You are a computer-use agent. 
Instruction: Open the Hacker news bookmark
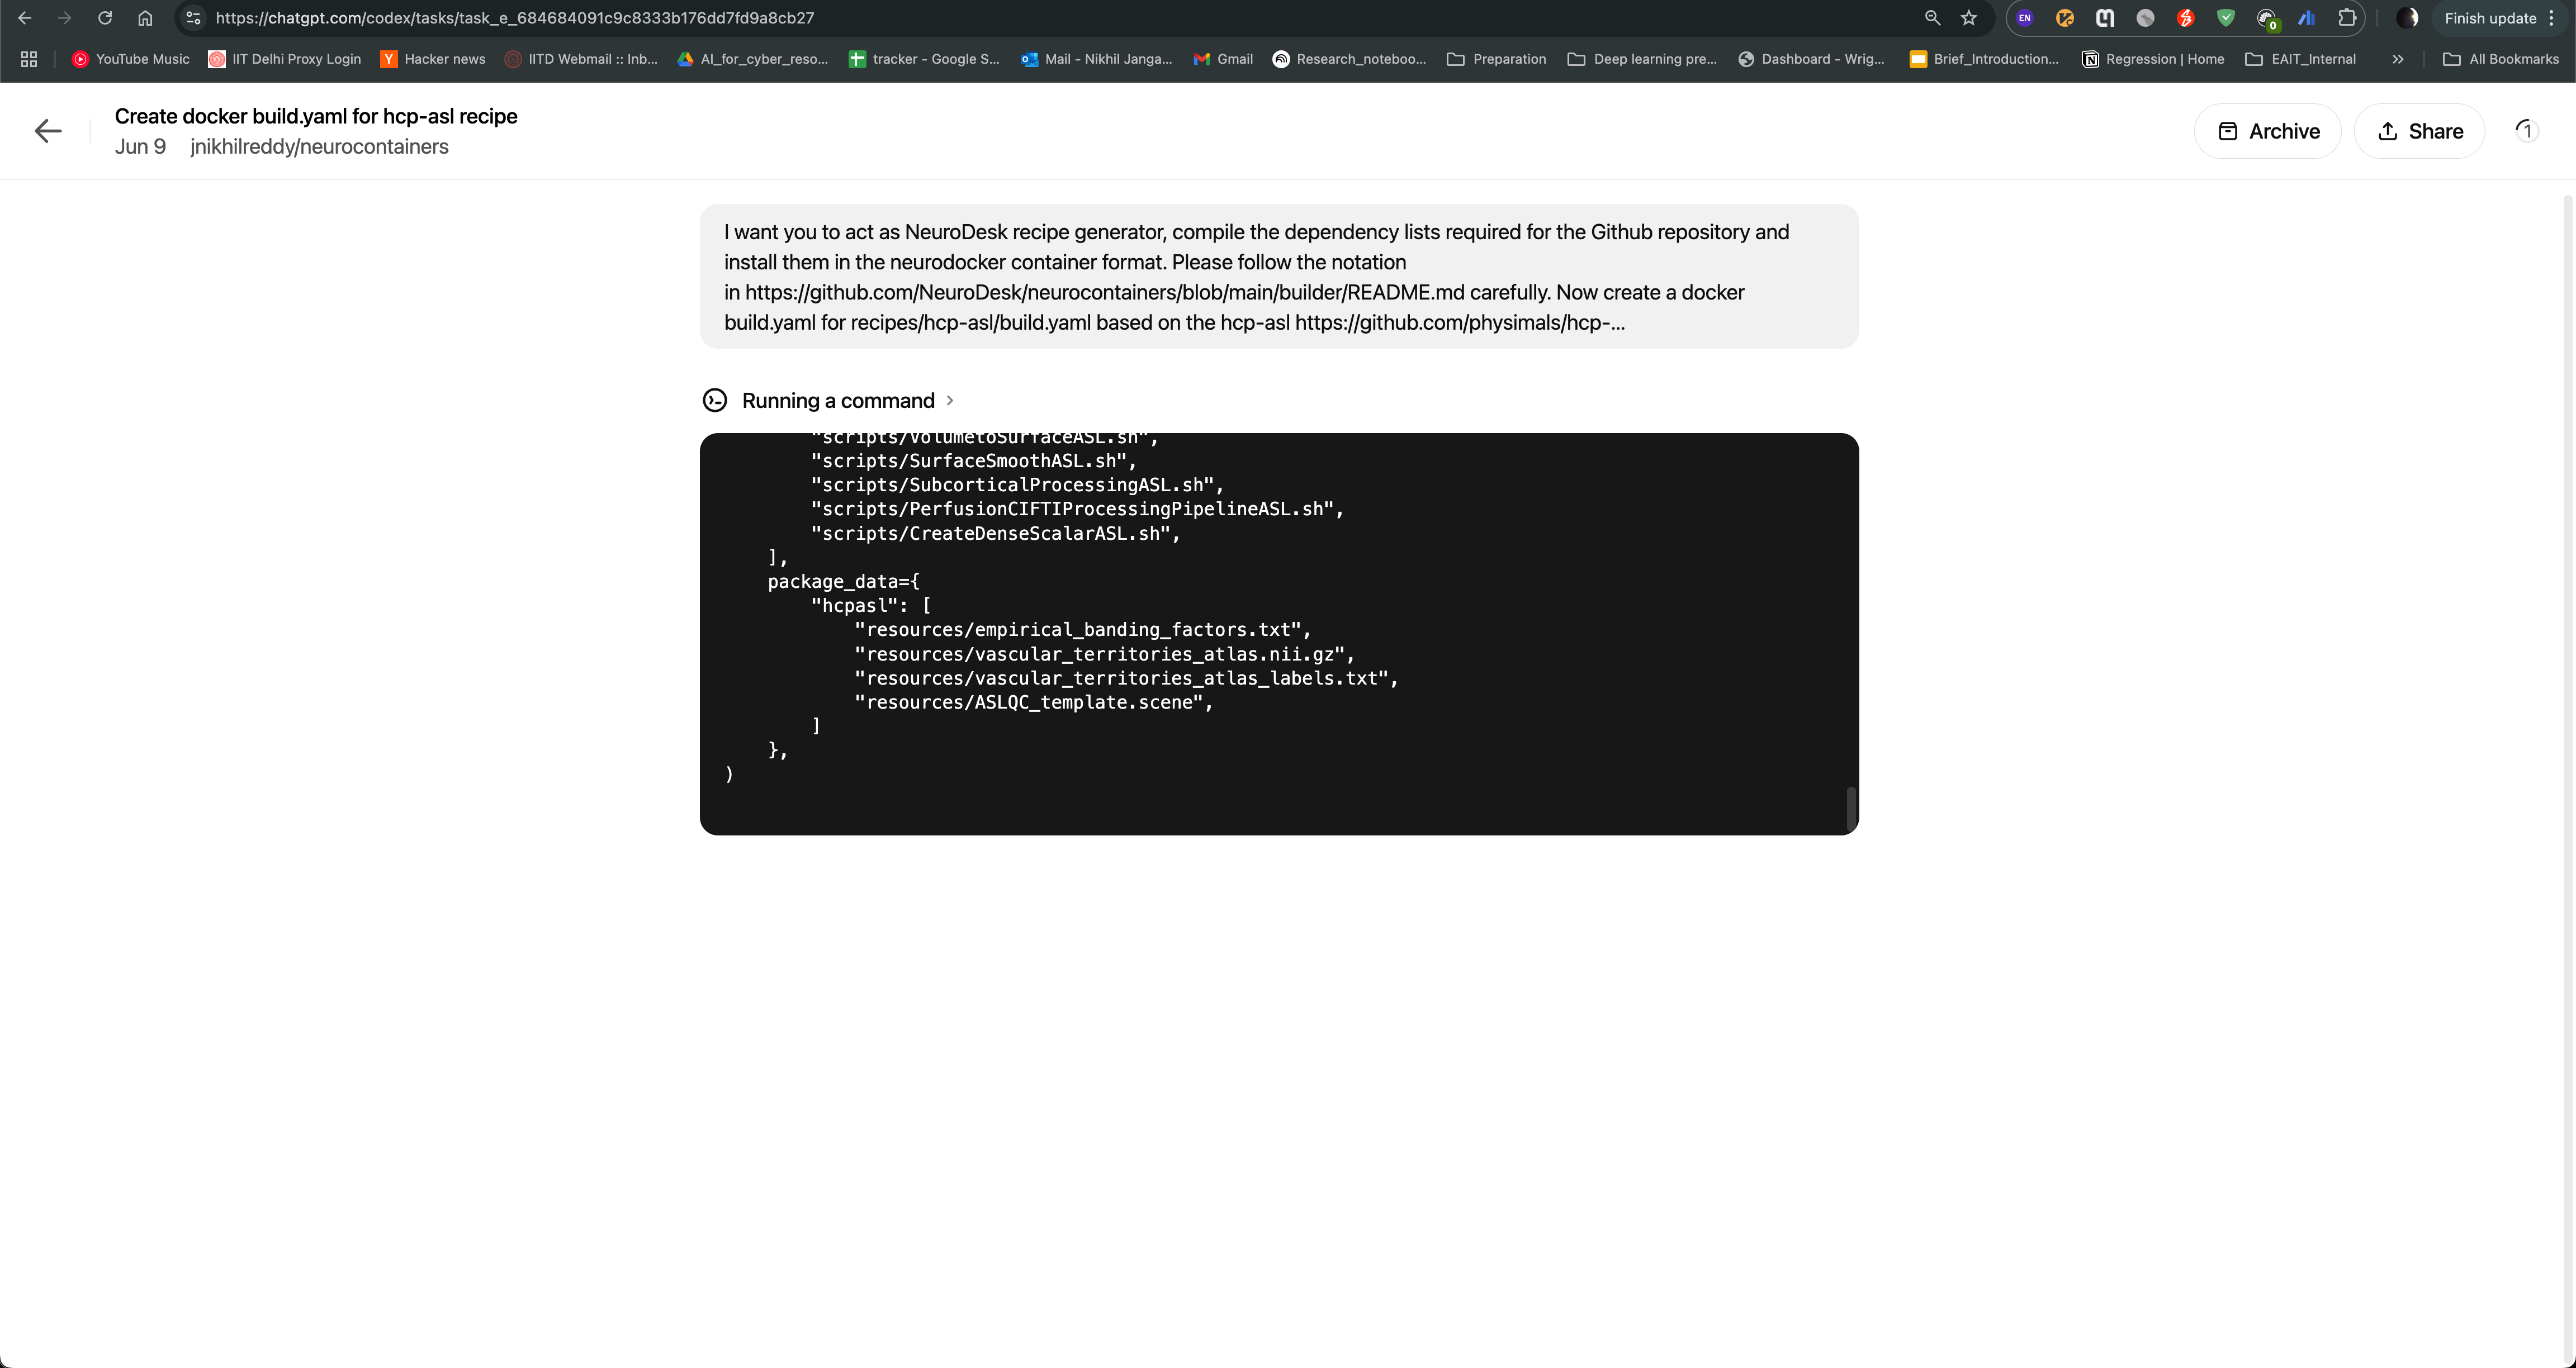(433, 59)
